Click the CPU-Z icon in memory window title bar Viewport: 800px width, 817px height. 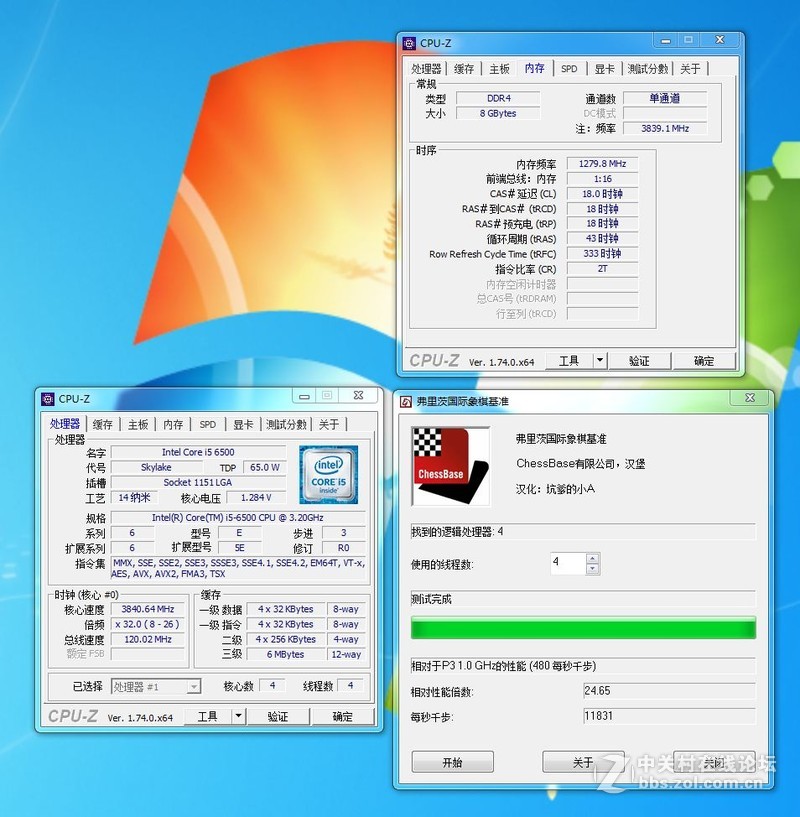click(409, 43)
